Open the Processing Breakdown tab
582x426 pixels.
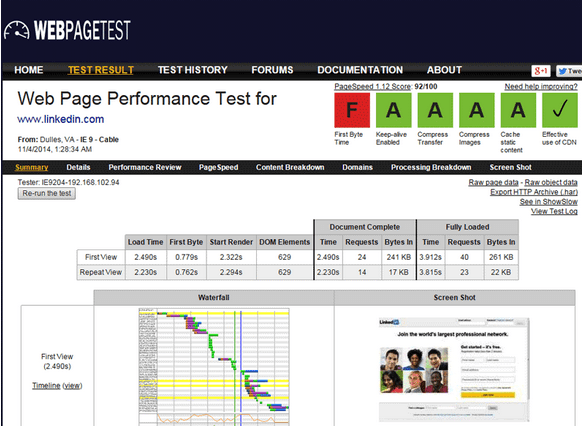pos(431,167)
